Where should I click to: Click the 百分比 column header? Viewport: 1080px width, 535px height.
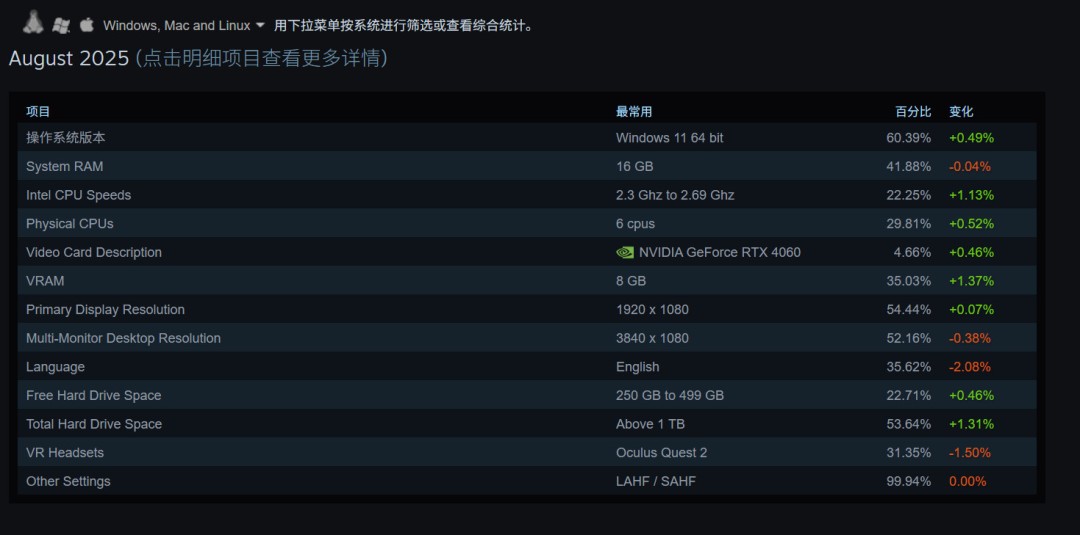pyautogui.click(x=913, y=112)
